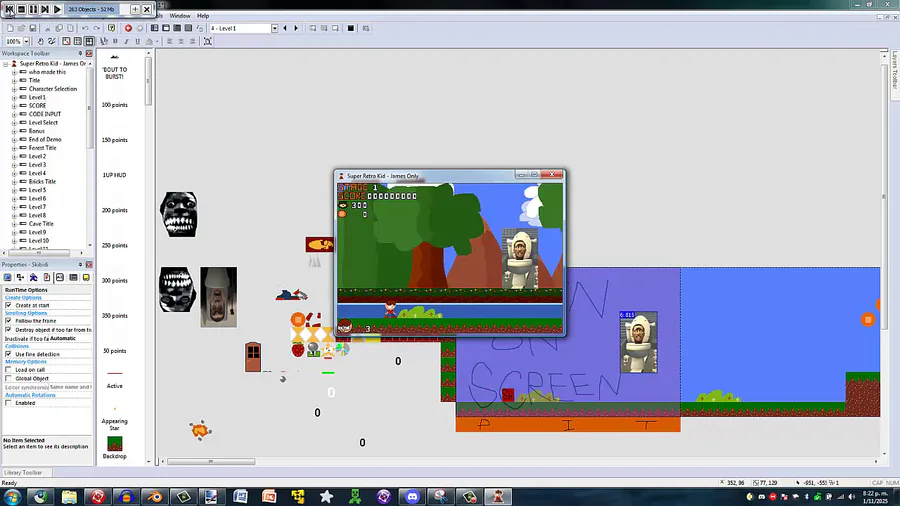This screenshot has width=900, height=506.
Task: Expand the CODE INPUT tree node
Action: tap(14, 114)
